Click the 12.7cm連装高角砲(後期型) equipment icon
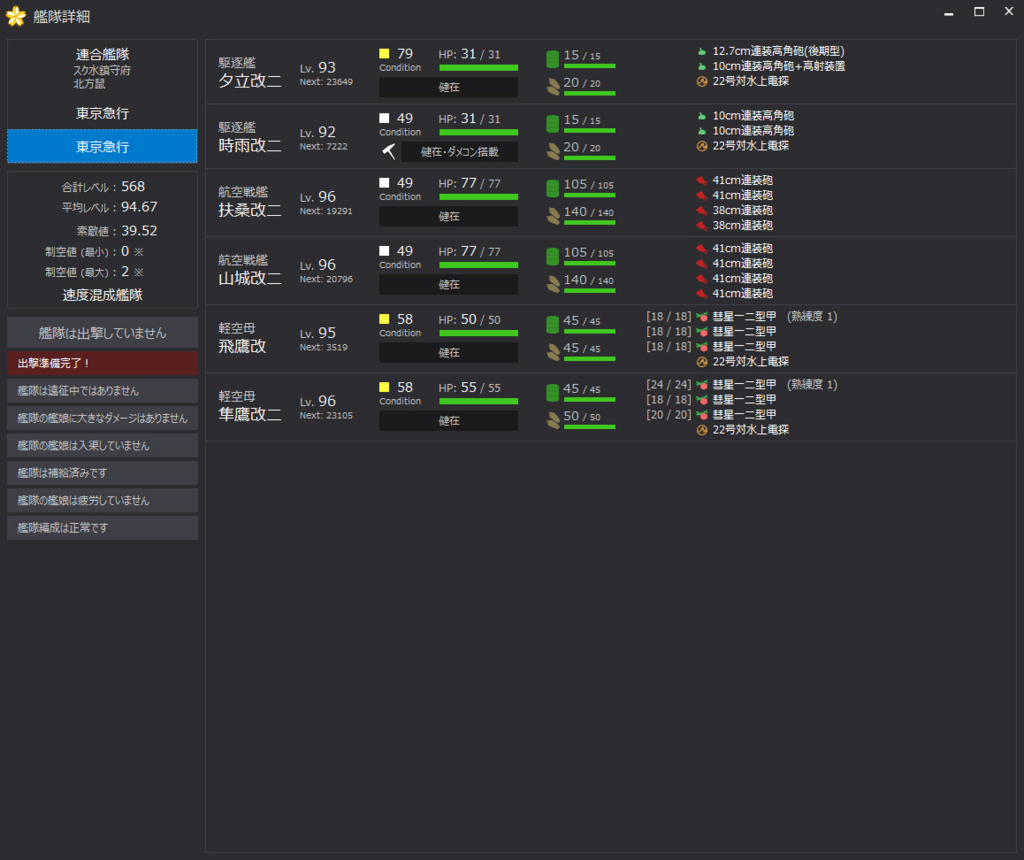 click(702, 51)
